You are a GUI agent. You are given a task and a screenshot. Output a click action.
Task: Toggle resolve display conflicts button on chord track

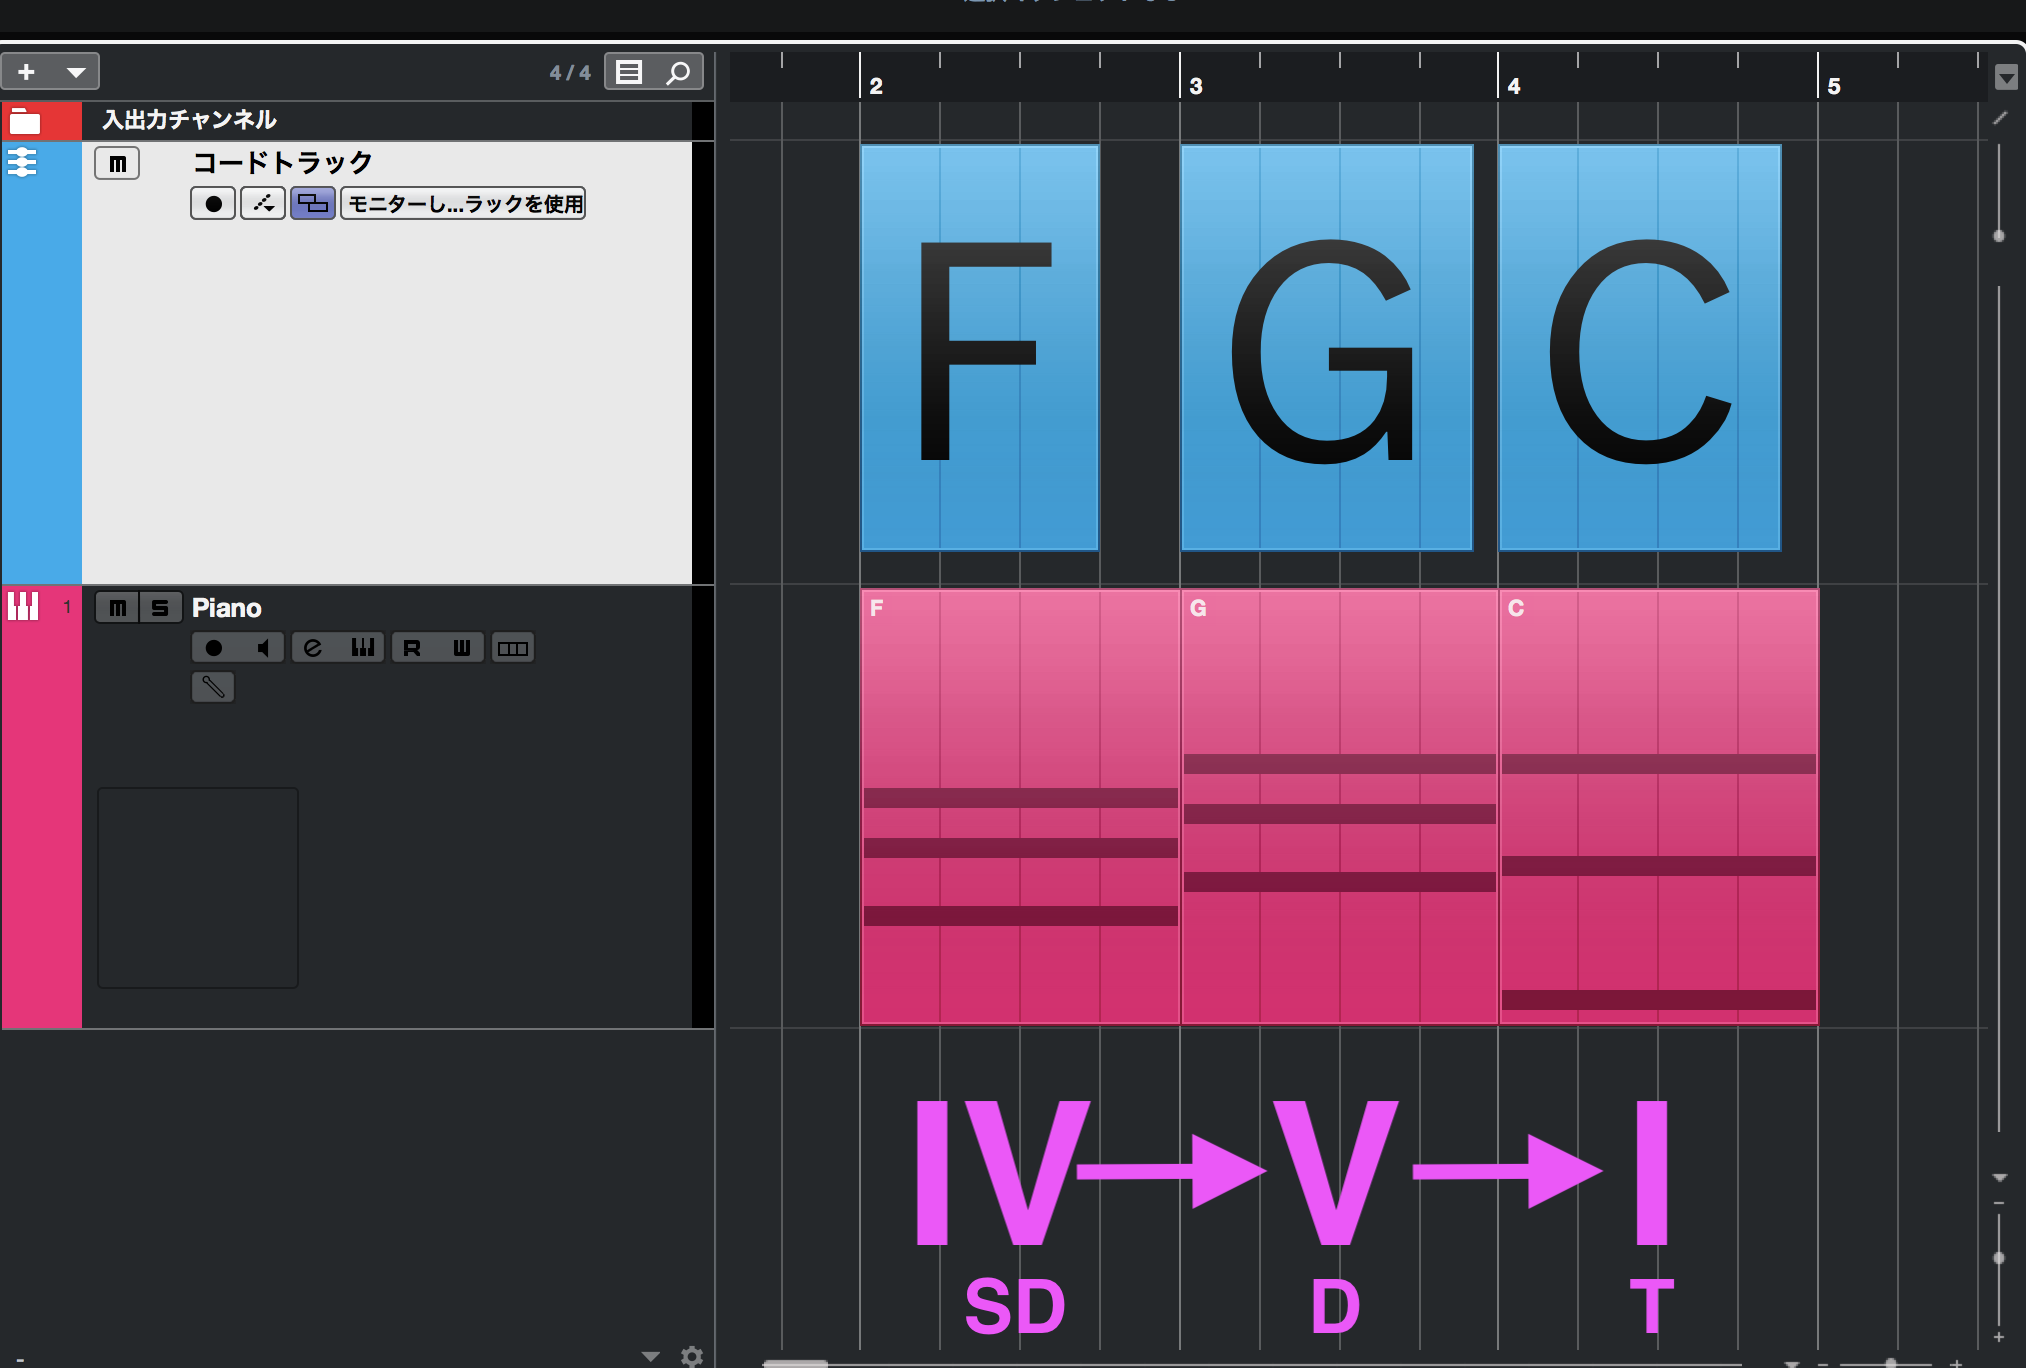313,204
